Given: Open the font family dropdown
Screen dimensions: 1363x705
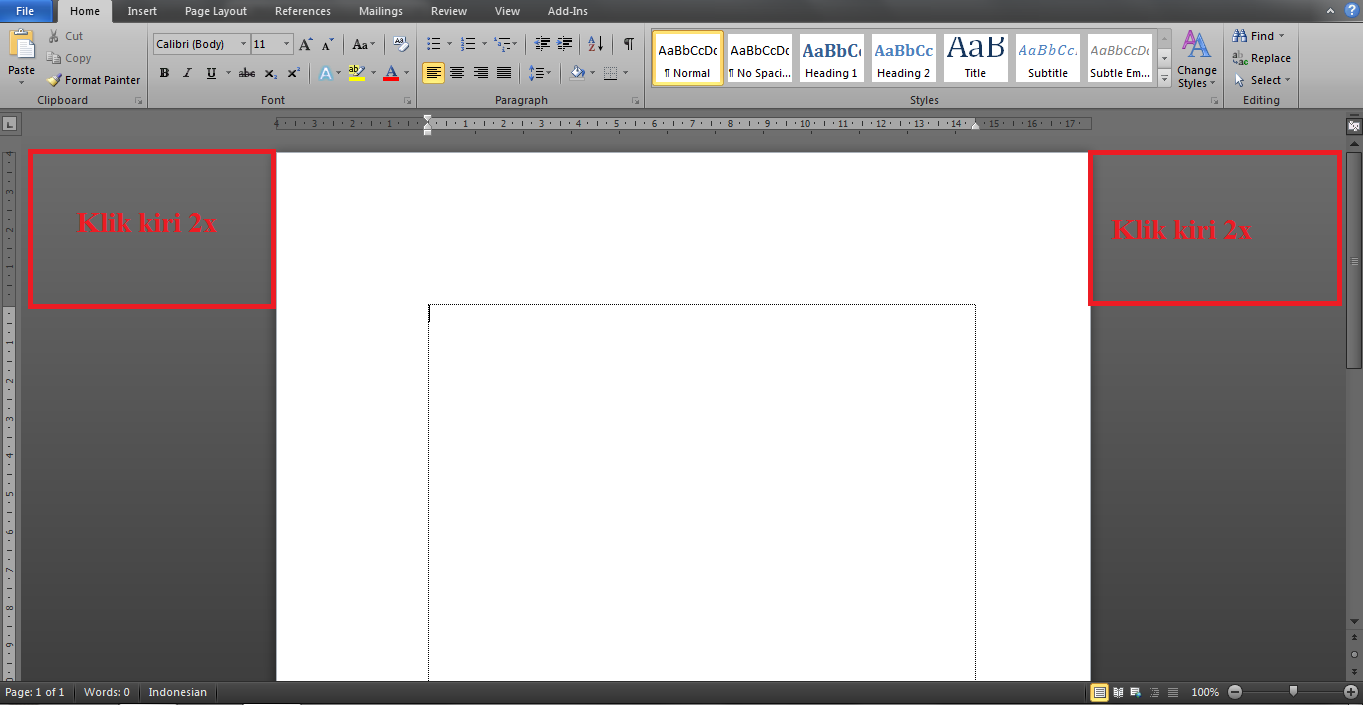Looking at the screenshot, I should (244, 44).
